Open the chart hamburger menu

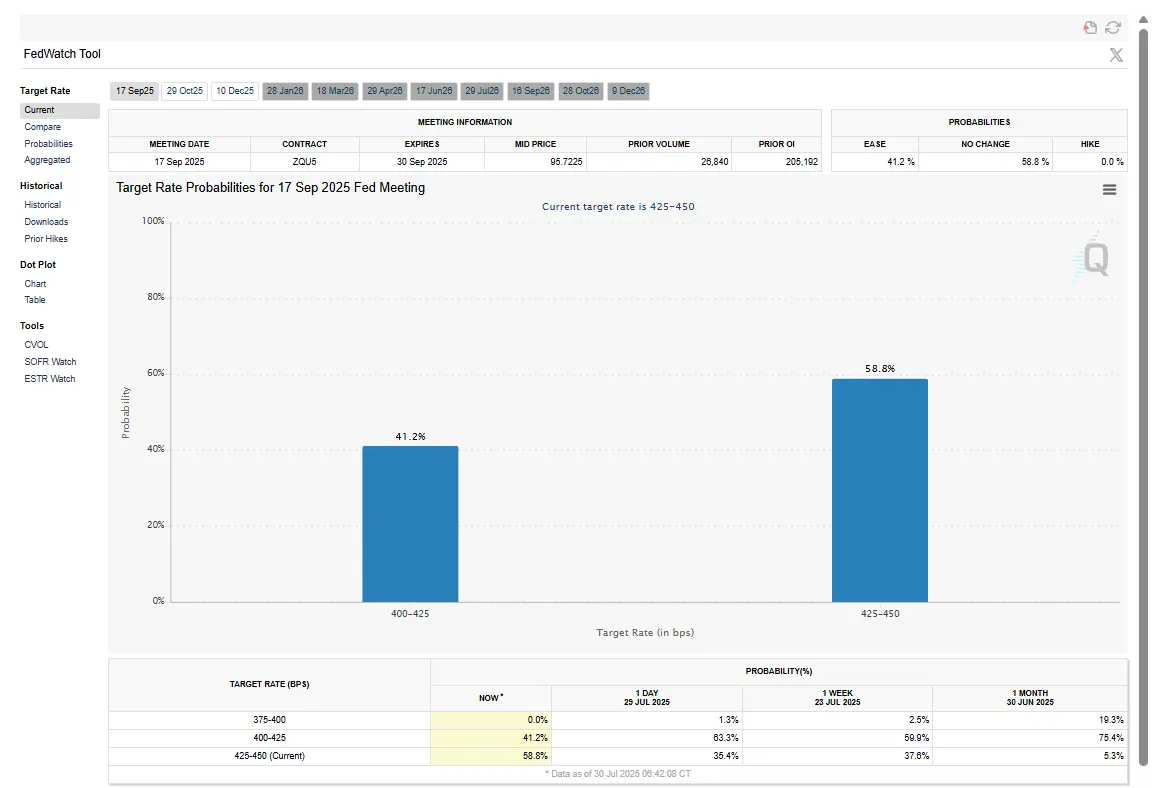click(1109, 189)
